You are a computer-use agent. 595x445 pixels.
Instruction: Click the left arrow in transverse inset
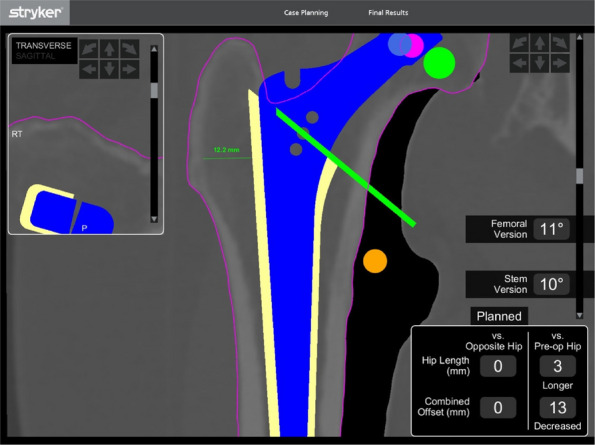tap(89, 69)
